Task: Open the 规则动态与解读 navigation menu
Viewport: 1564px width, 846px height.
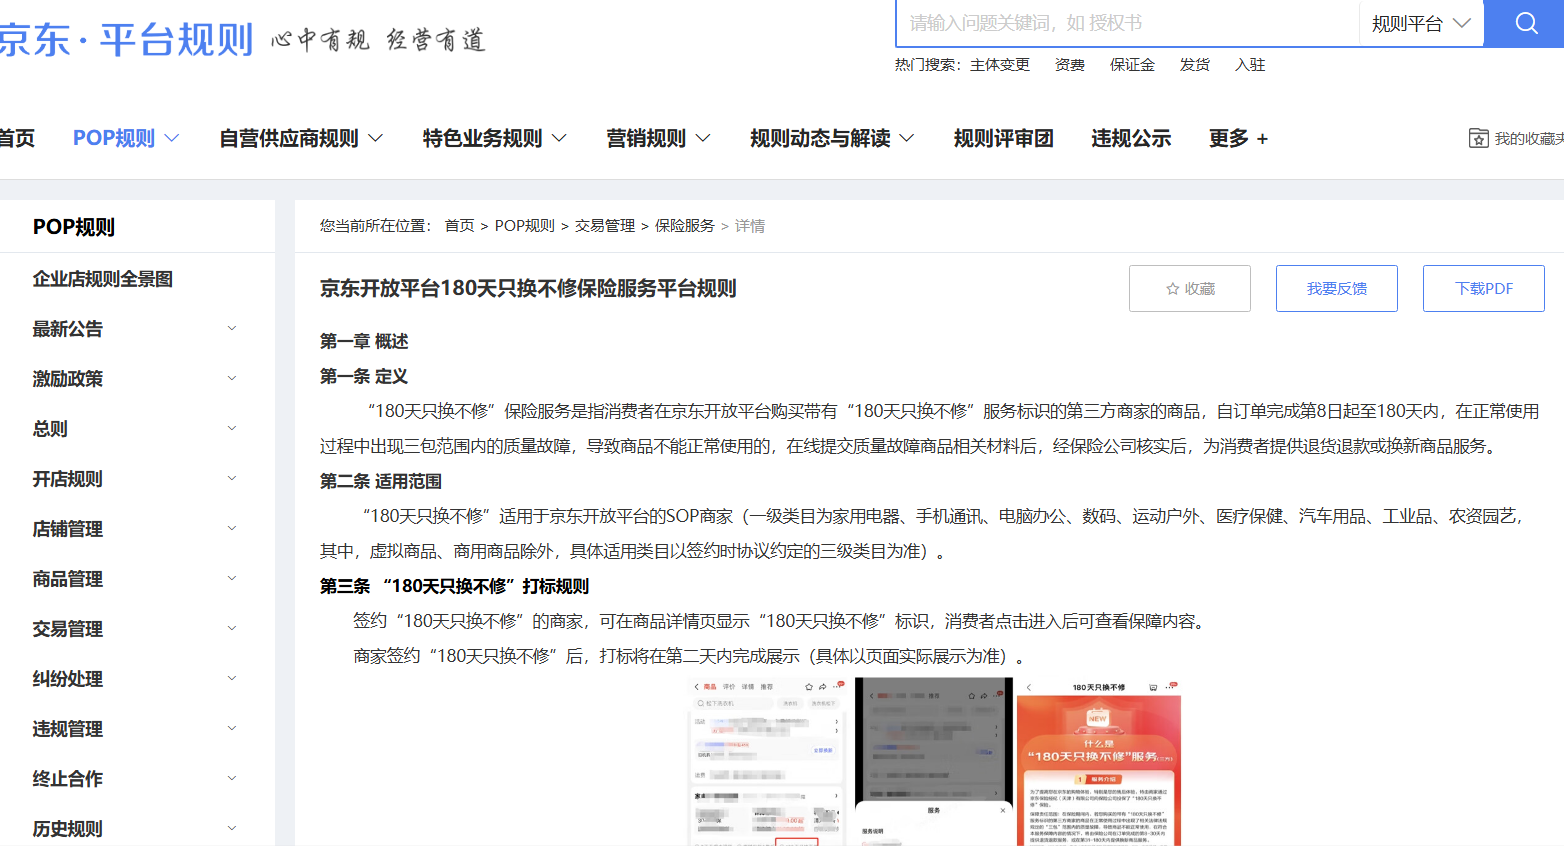Action: pos(832,138)
